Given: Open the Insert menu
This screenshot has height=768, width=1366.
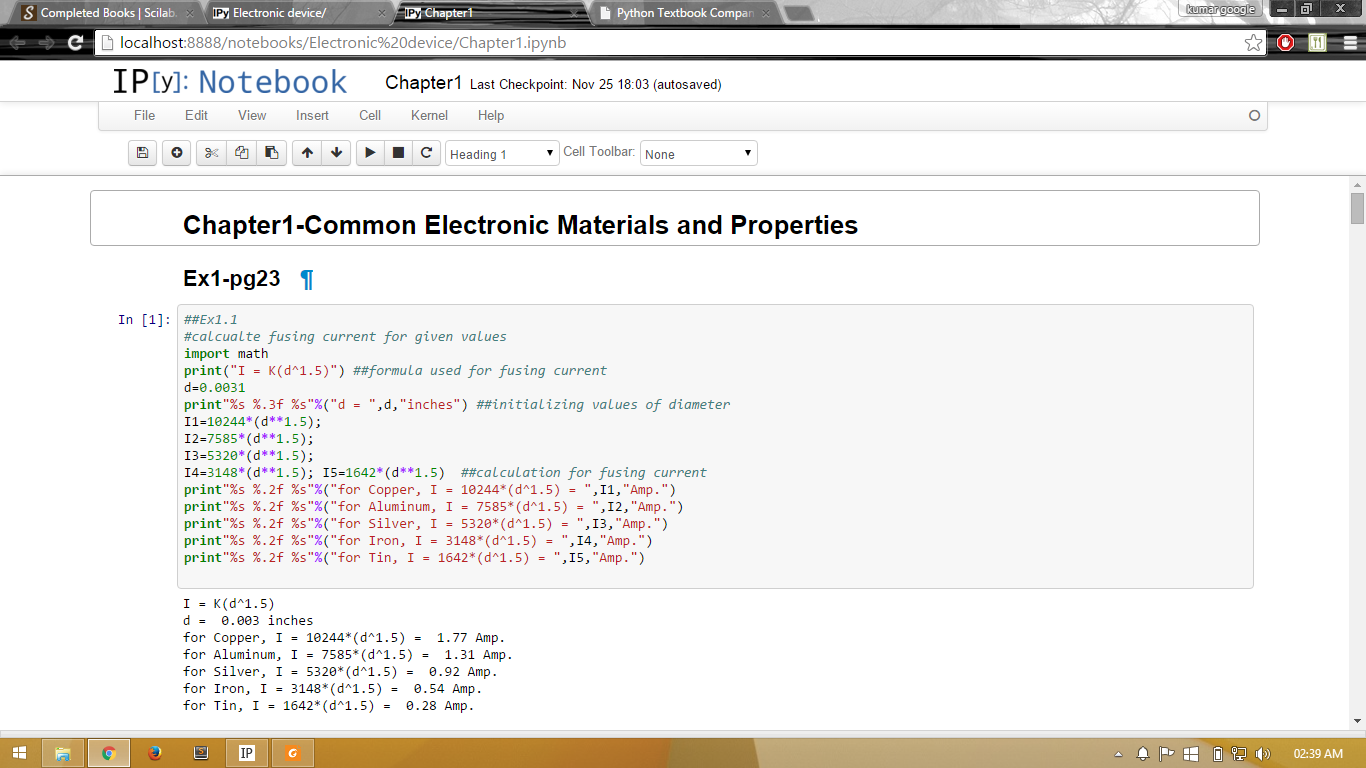Looking at the screenshot, I should (x=312, y=115).
